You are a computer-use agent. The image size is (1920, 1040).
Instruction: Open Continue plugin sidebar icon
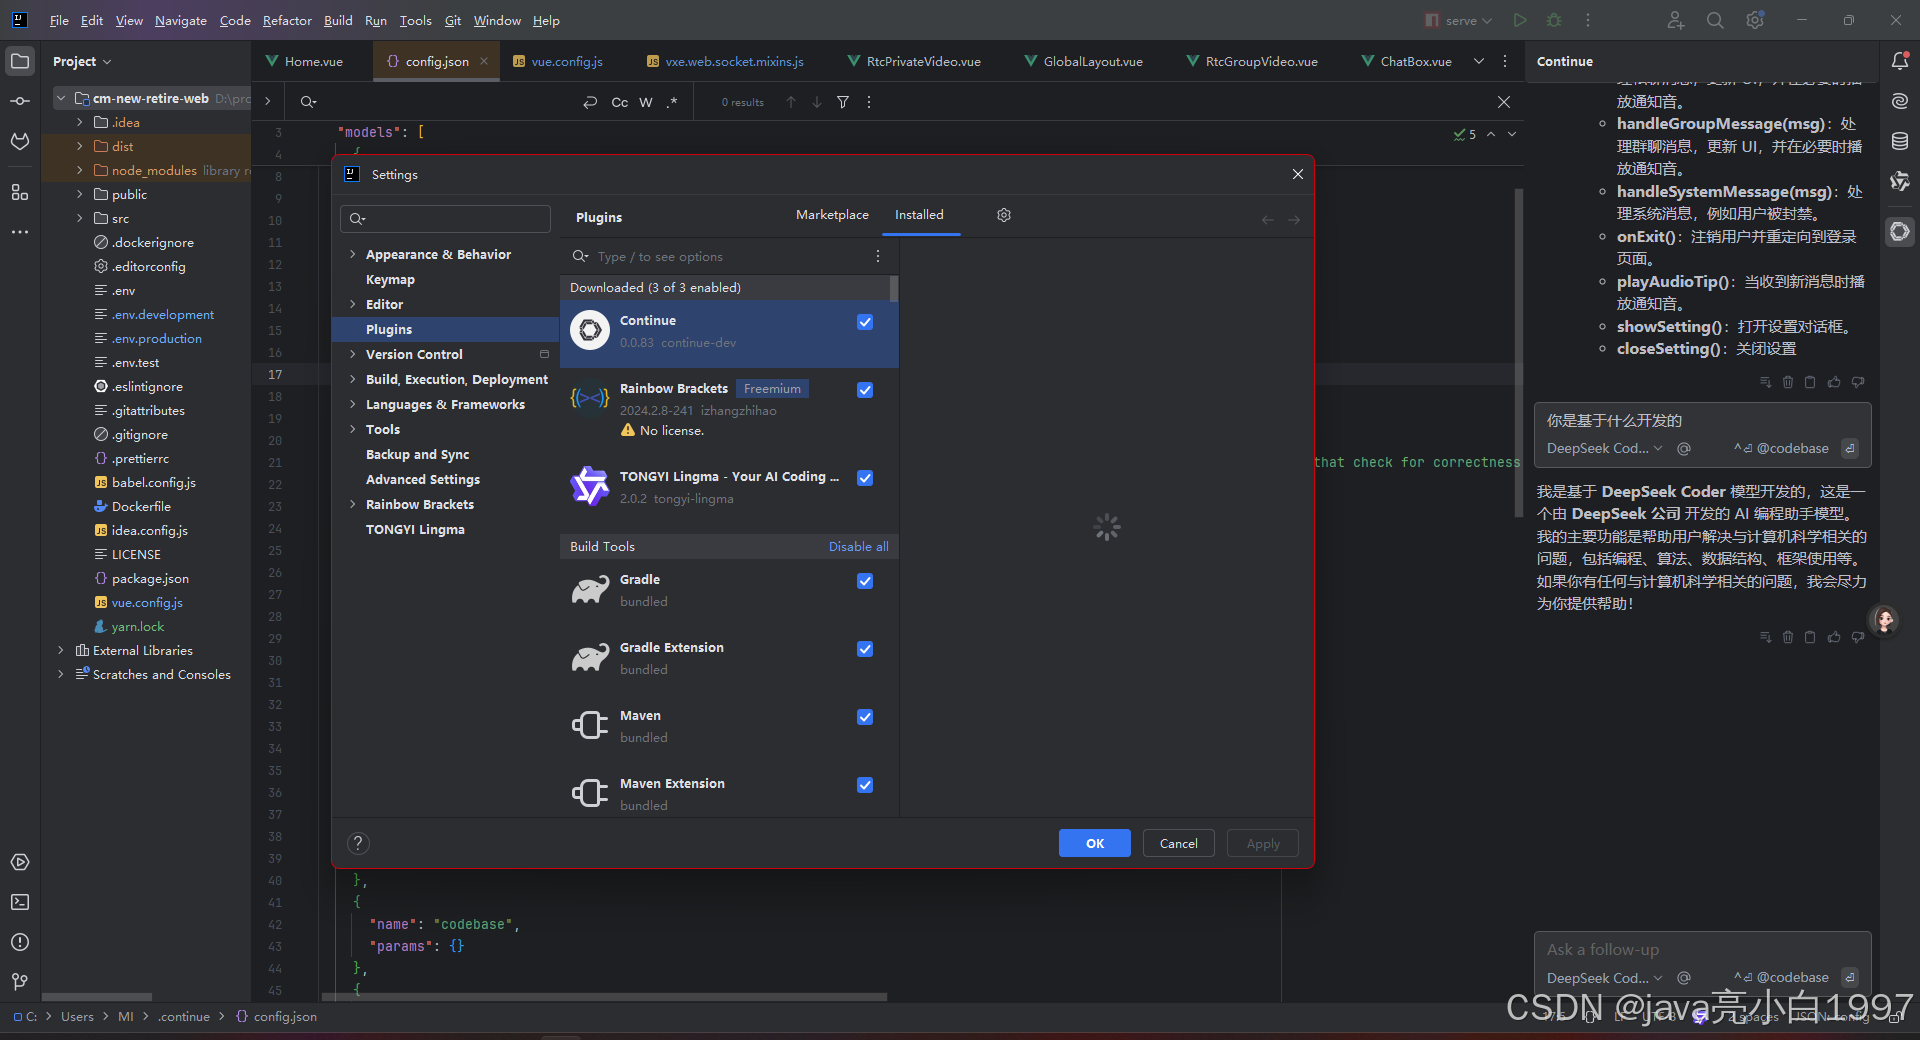coord(1900,232)
